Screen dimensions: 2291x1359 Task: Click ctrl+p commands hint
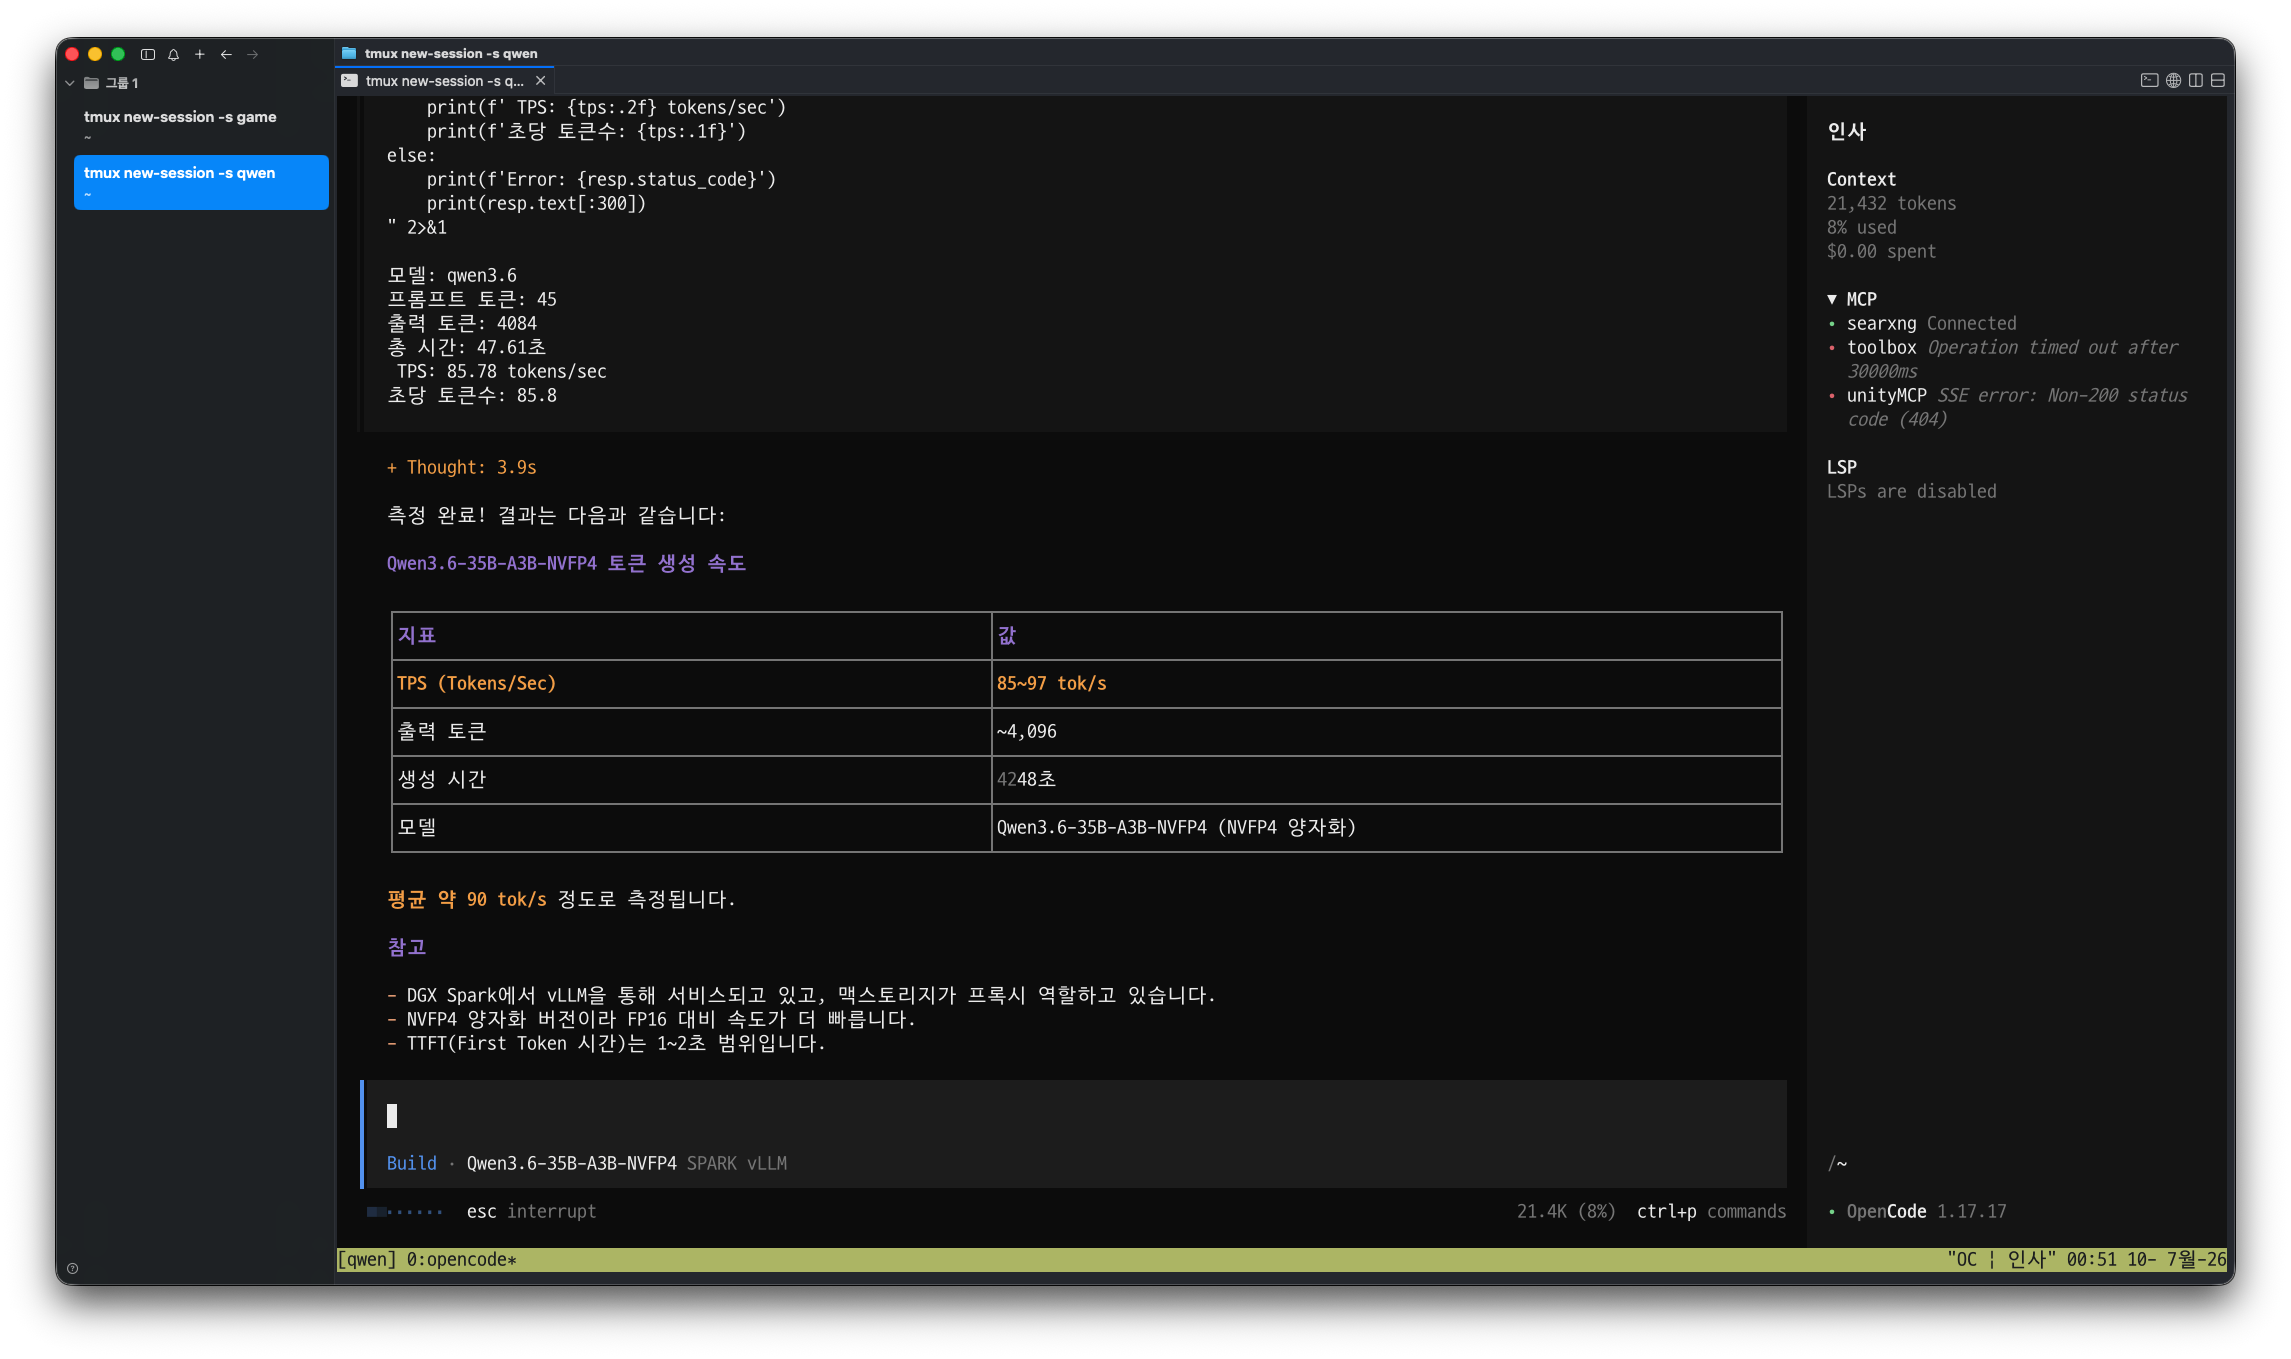[x=1711, y=1211]
